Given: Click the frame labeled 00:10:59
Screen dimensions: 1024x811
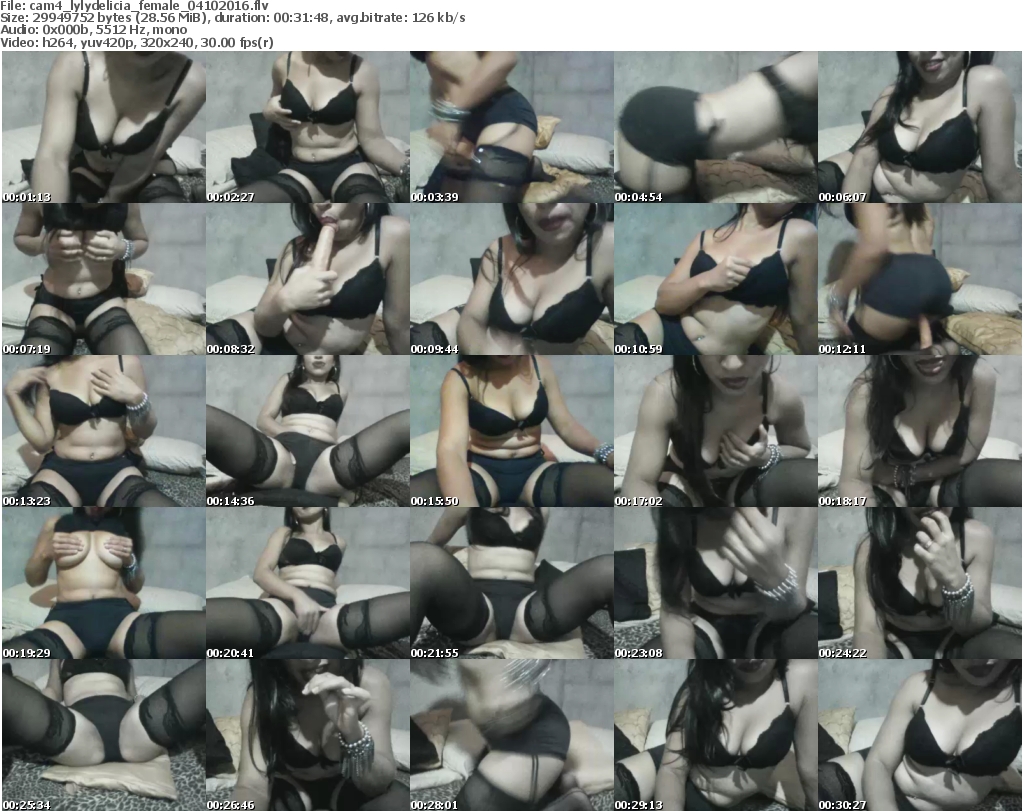Looking at the screenshot, I should coord(716,279).
